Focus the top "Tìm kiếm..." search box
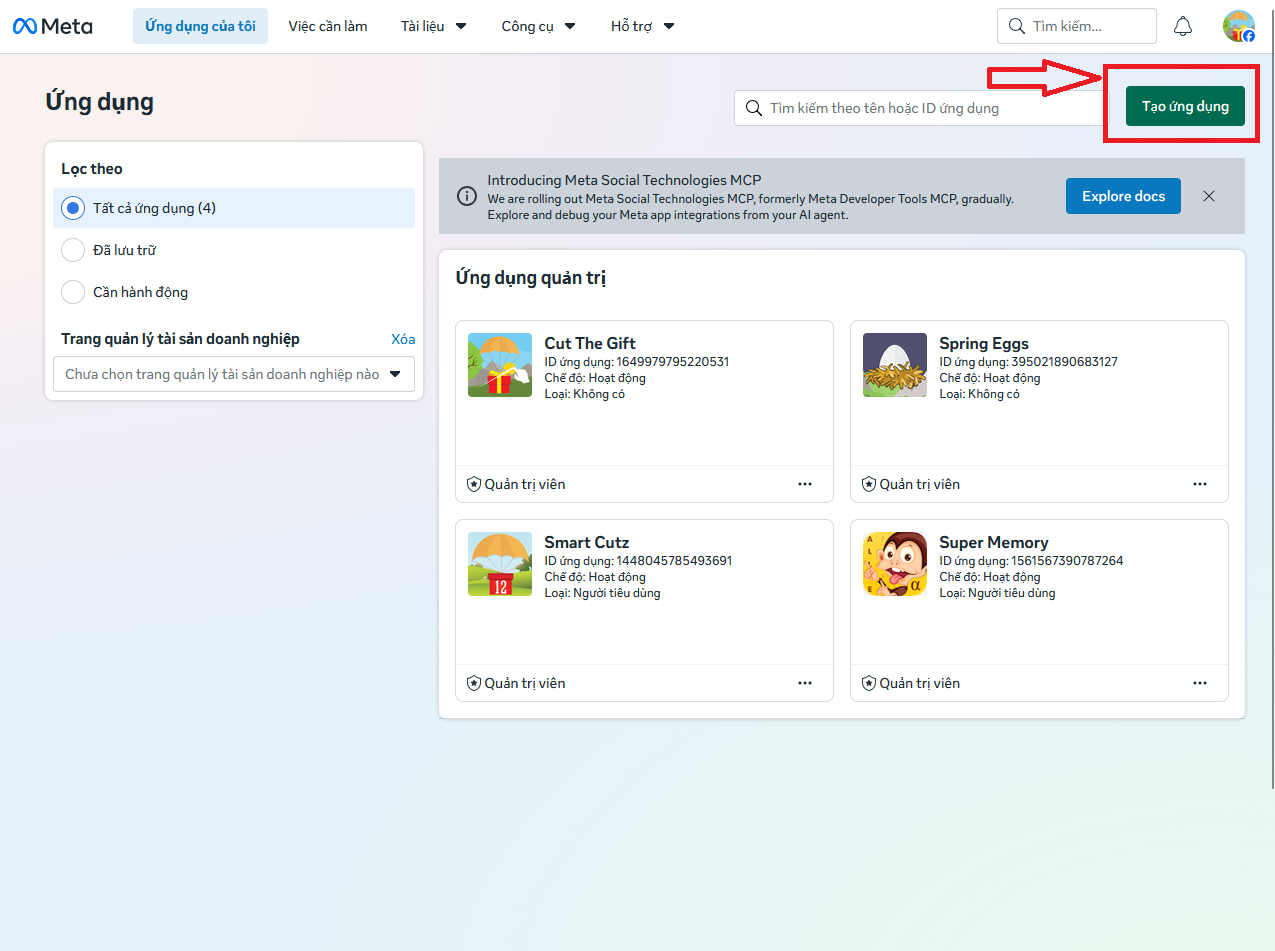Viewport: 1275px width, 951px height. coord(1077,26)
